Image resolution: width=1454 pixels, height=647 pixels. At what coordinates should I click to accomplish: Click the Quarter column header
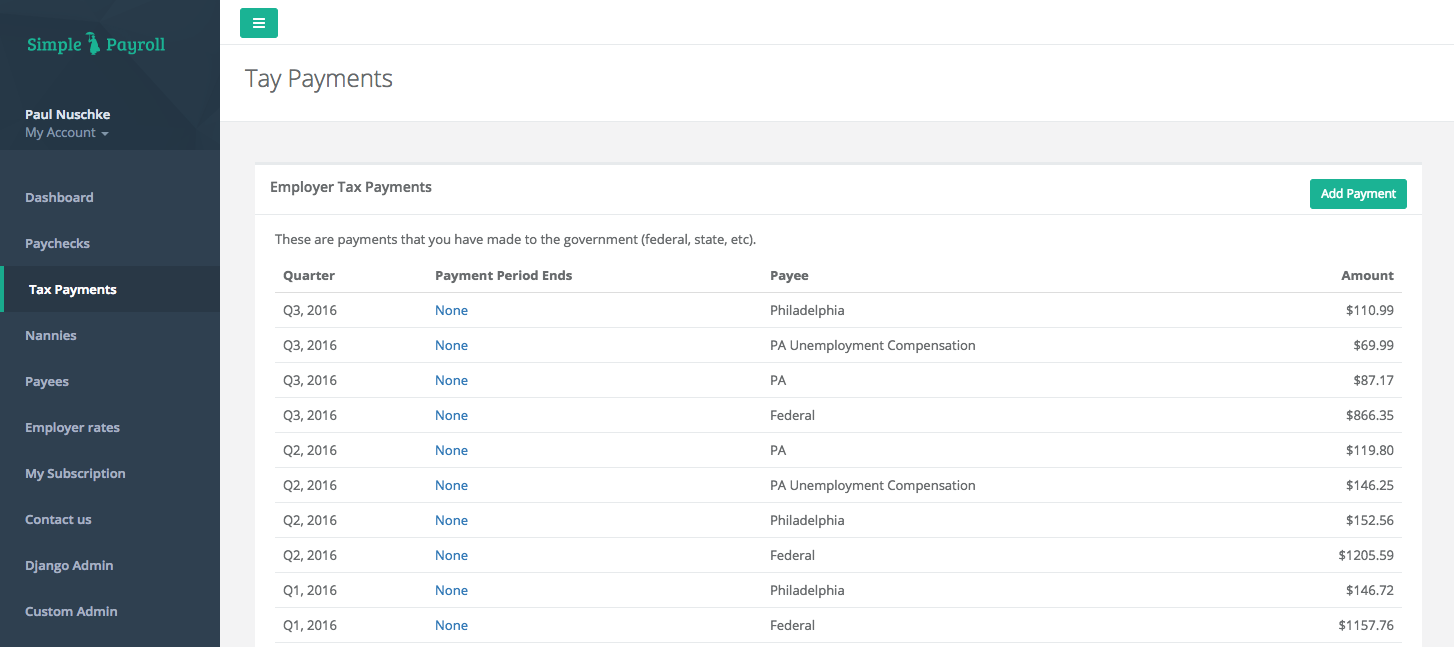[x=309, y=275]
